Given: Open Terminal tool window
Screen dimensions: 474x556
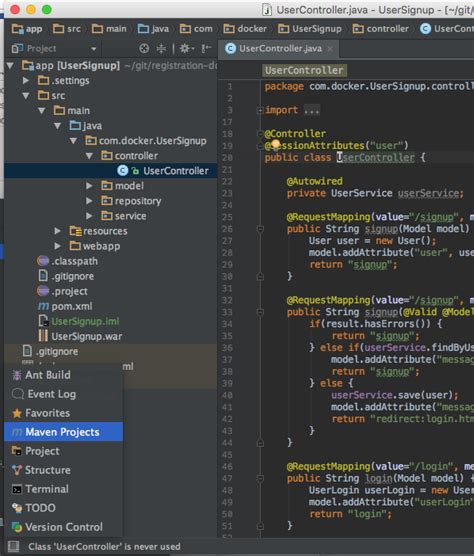Looking at the screenshot, I should [x=63, y=489].
